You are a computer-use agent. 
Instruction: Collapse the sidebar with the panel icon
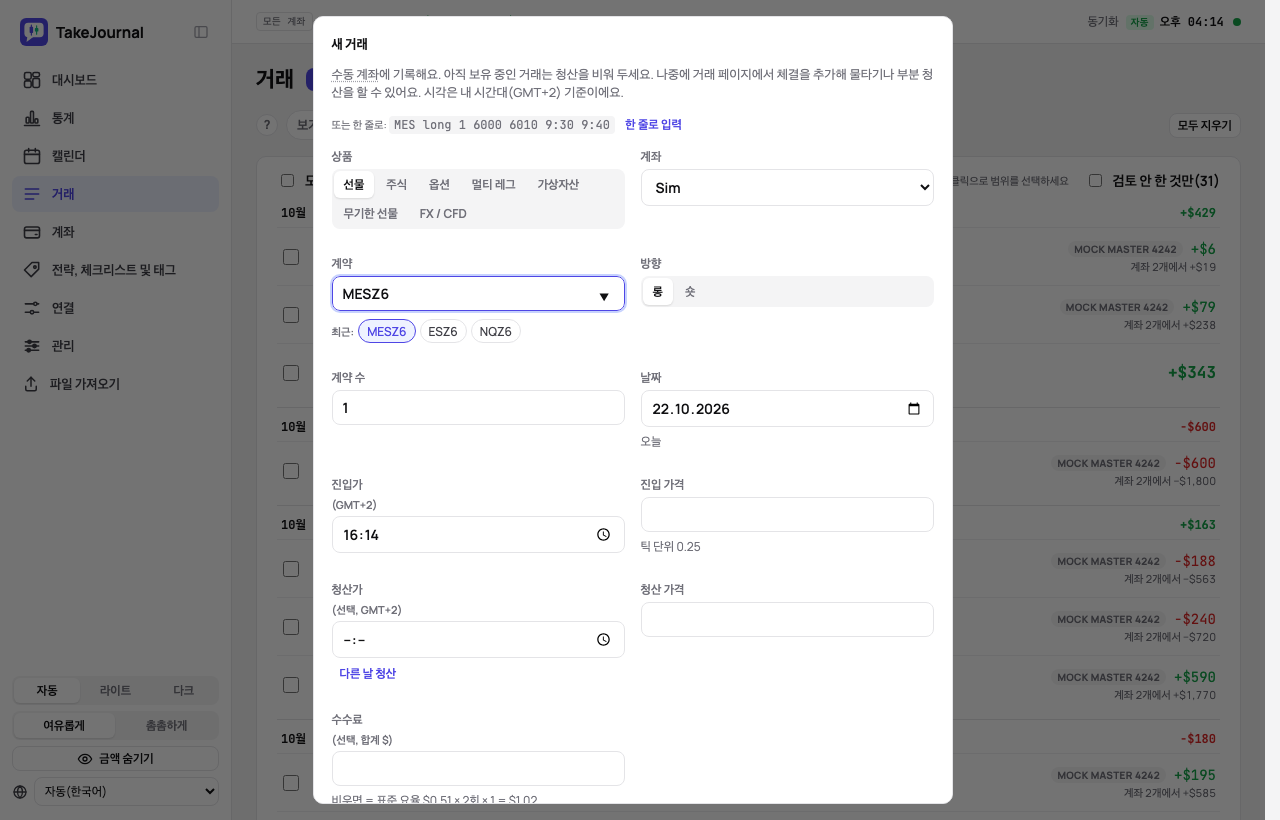201,32
